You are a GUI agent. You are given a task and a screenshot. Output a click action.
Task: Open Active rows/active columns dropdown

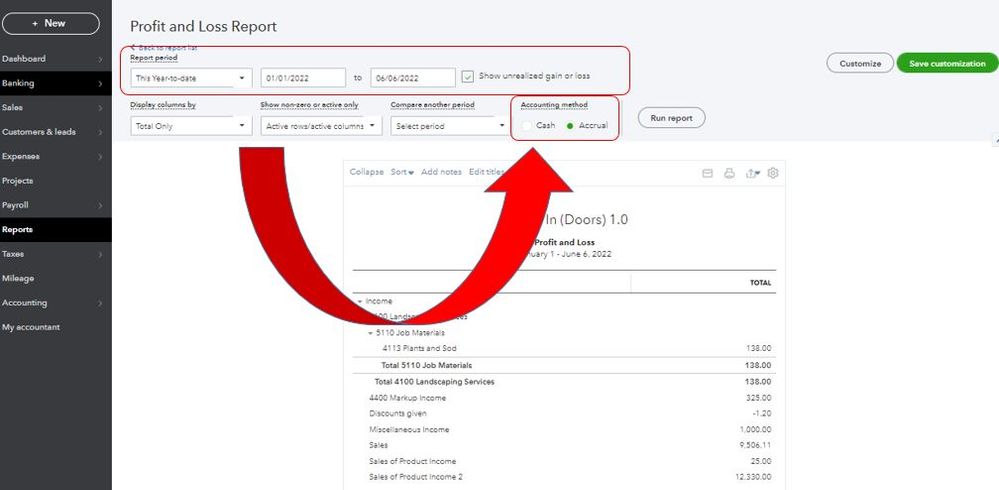click(x=321, y=126)
